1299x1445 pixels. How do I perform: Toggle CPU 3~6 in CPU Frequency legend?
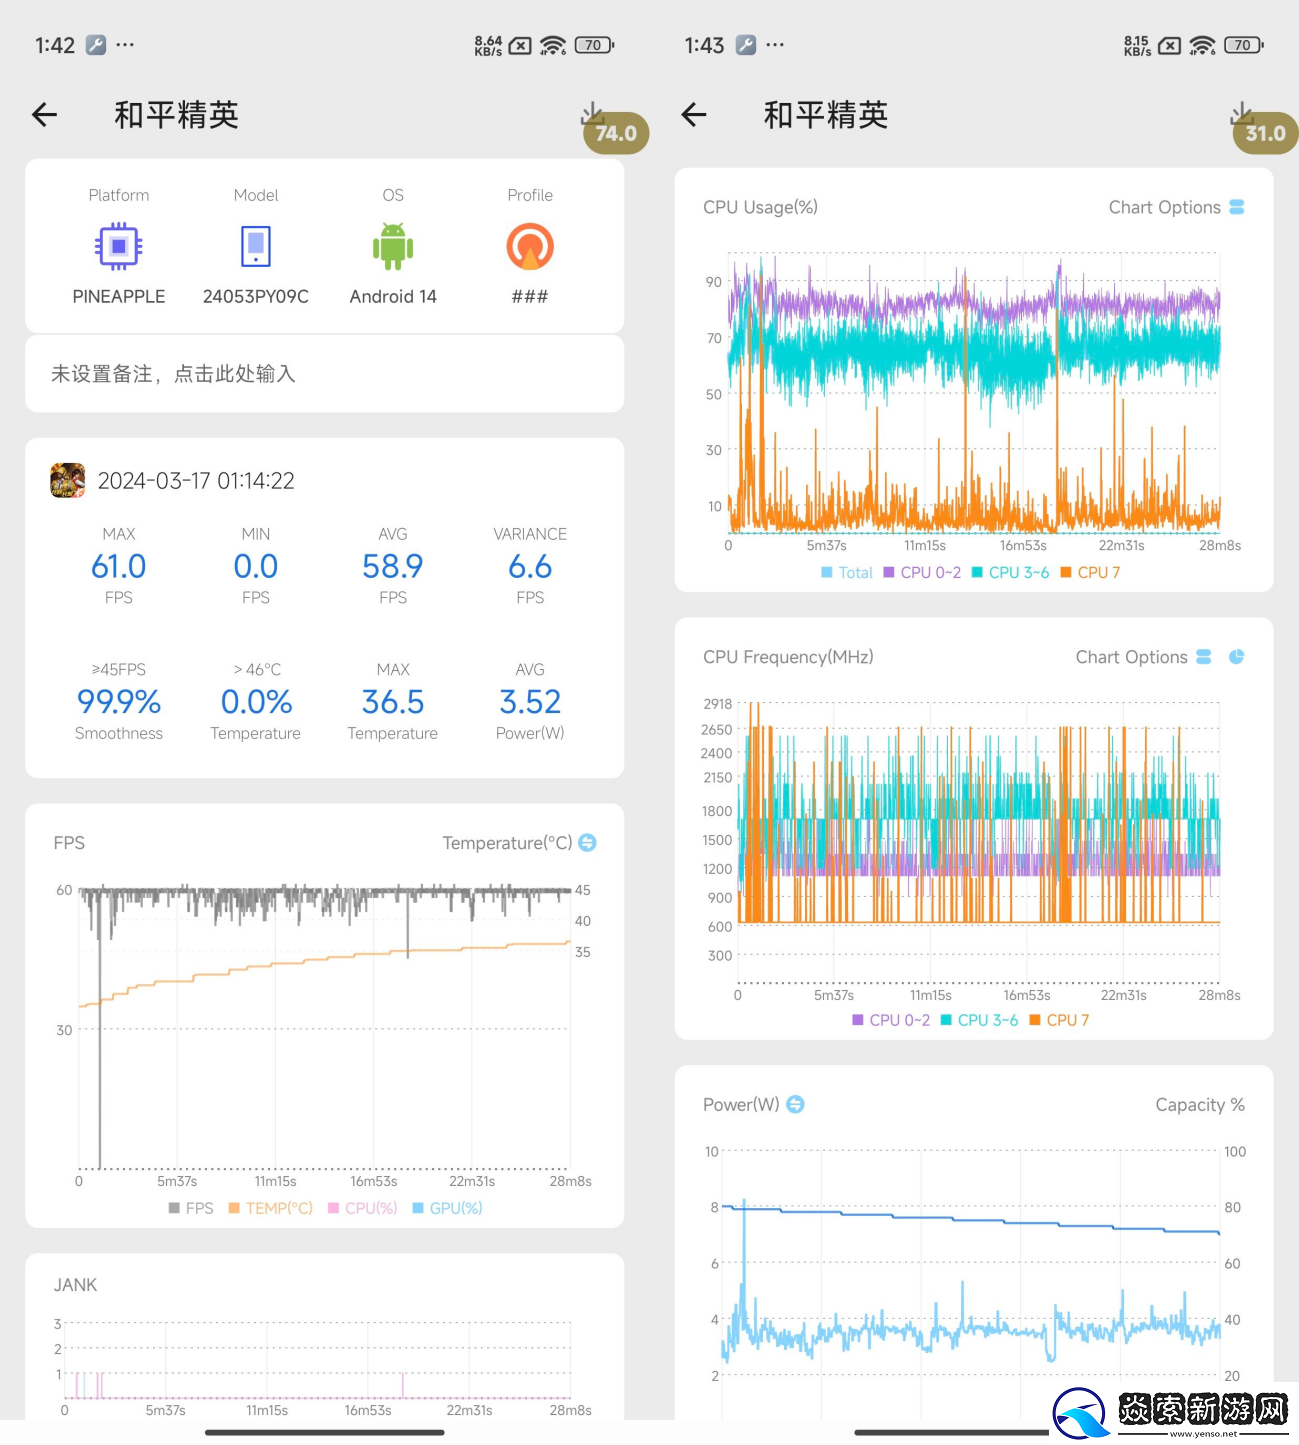(979, 1020)
